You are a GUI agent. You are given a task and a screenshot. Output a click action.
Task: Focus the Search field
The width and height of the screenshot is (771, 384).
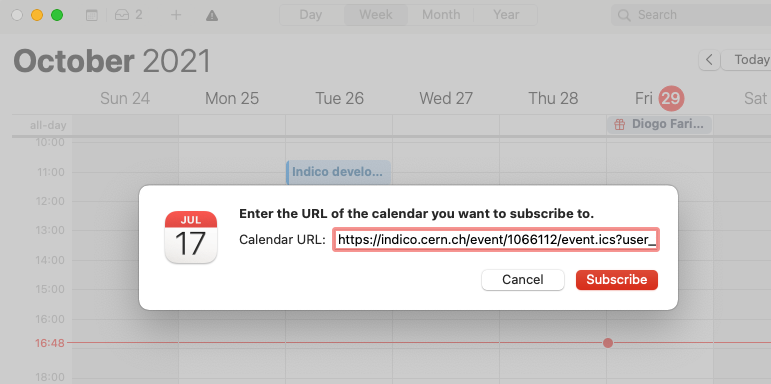[x=691, y=15]
